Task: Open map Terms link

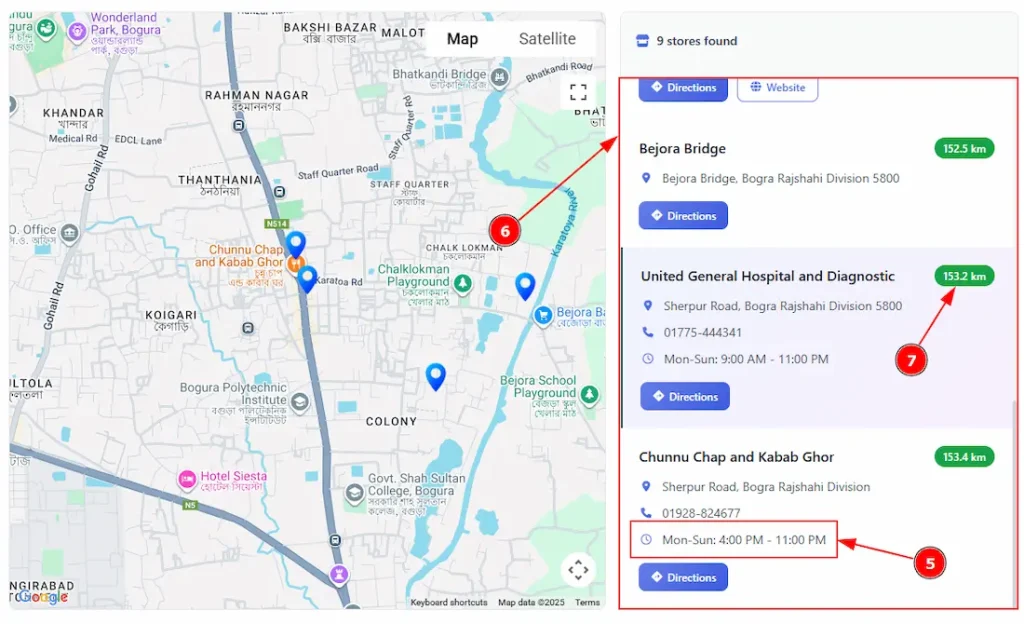Action: coord(587,602)
